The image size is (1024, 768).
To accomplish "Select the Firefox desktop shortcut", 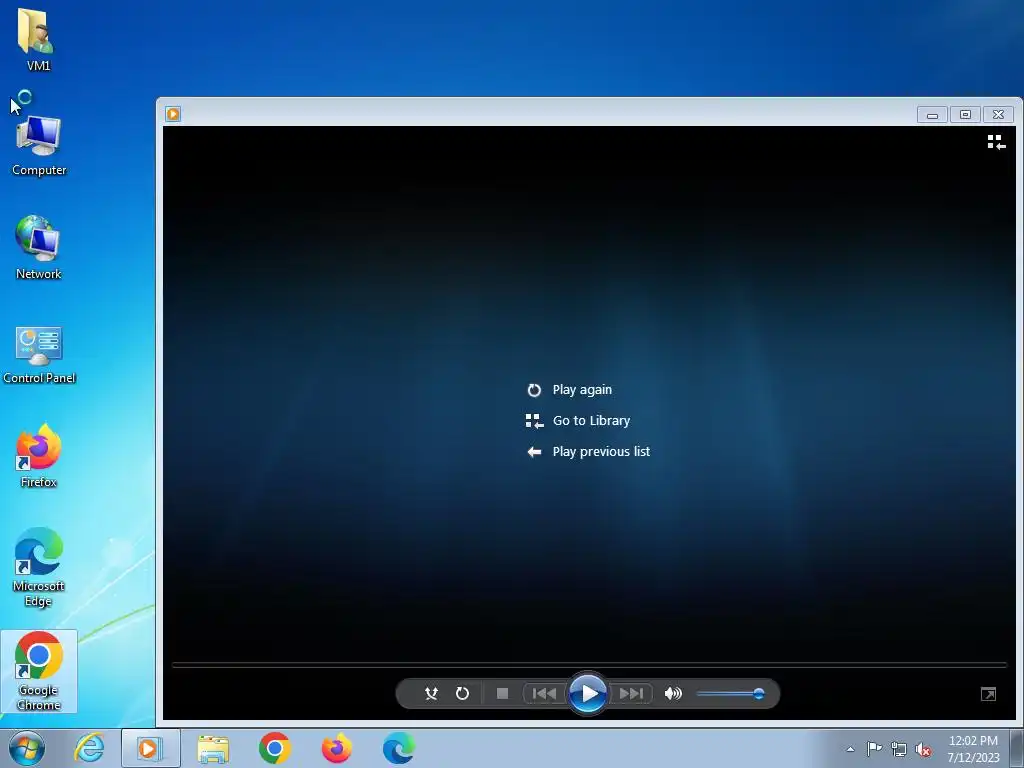I will coord(39,456).
